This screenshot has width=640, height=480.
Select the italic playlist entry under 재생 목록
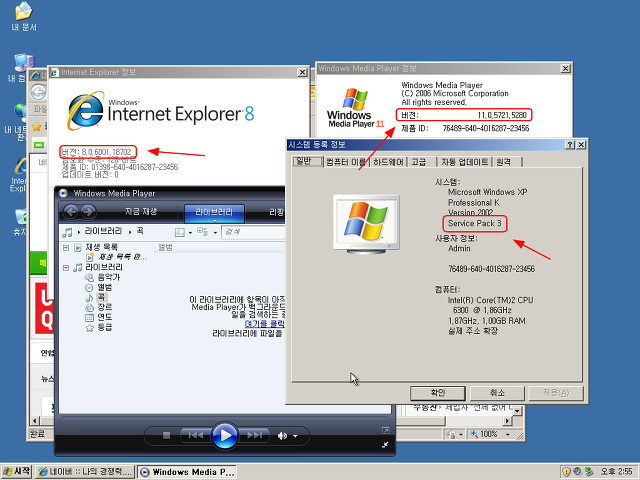coord(122,257)
